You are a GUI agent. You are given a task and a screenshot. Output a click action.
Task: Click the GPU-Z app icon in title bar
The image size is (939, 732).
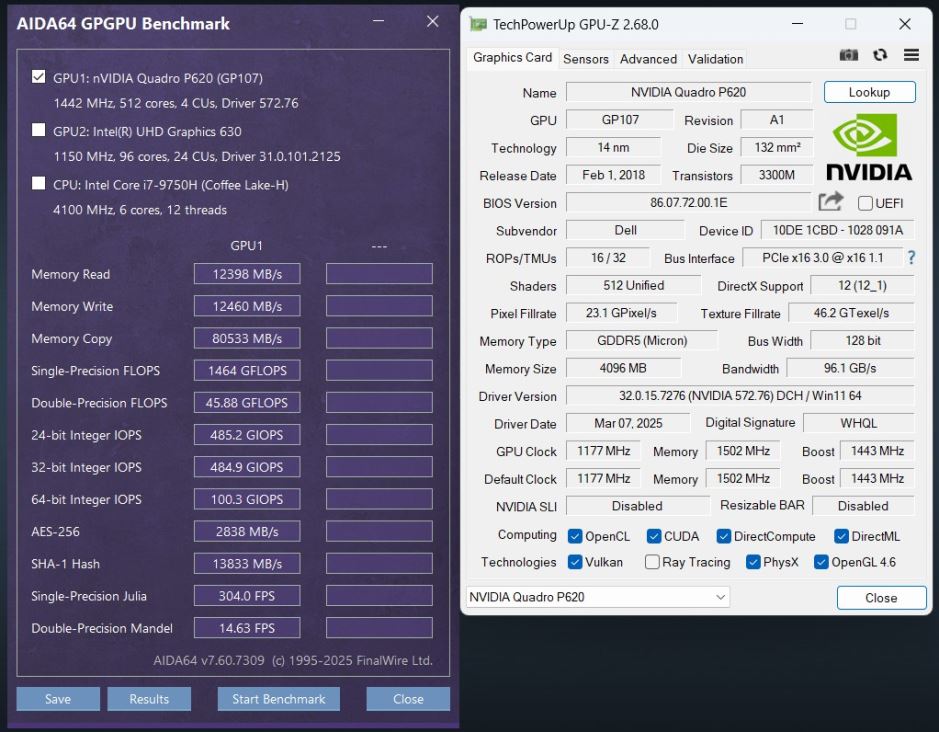tap(479, 24)
